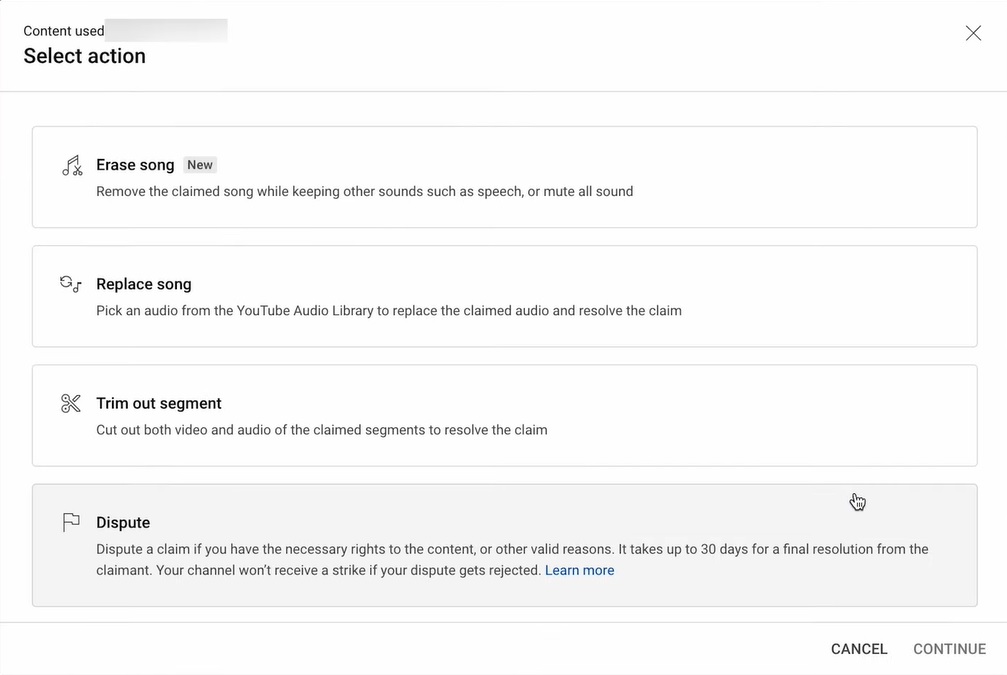Click the YouTube Audio Library description text
Image resolution: width=1007 pixels, height=675 pixels.
tap(388, 310)
